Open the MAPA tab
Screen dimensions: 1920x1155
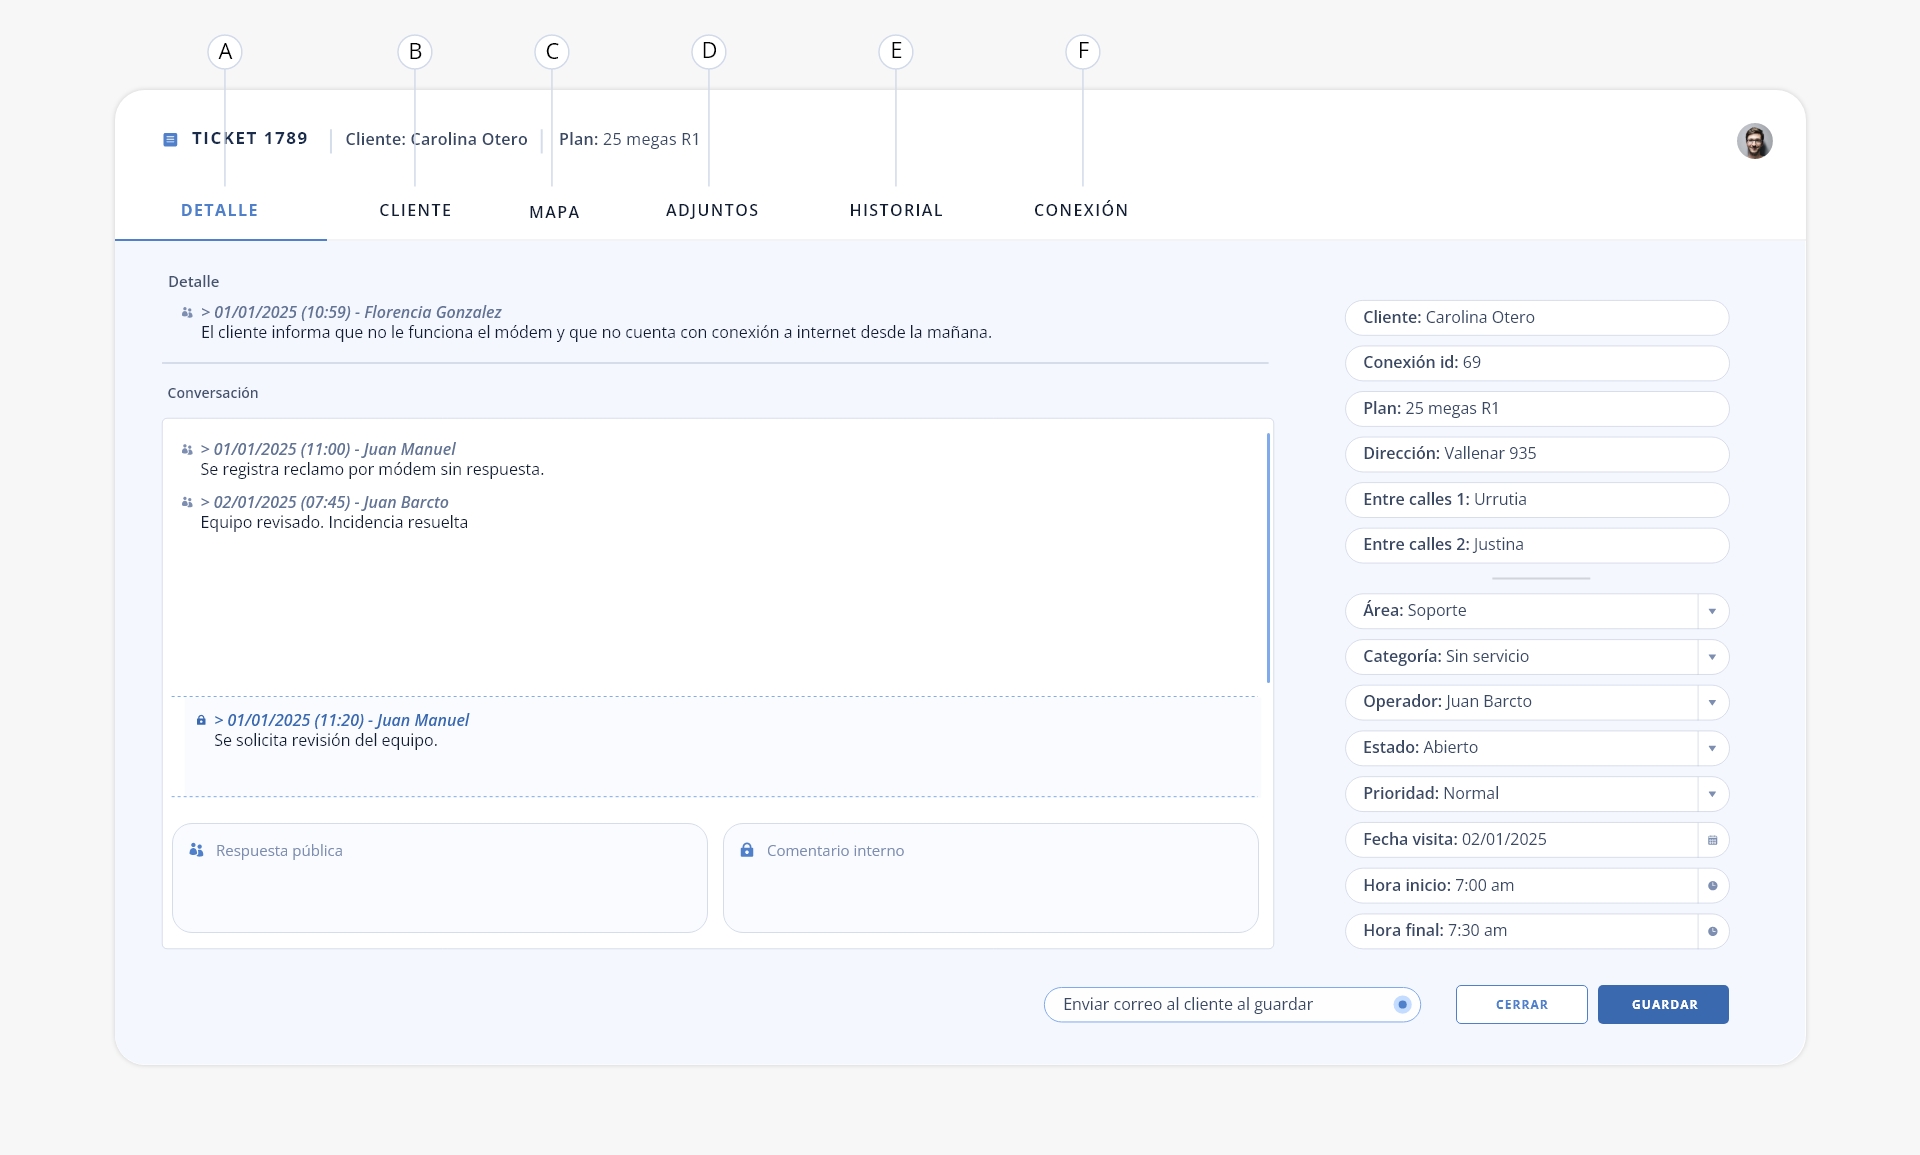(554, 212)
